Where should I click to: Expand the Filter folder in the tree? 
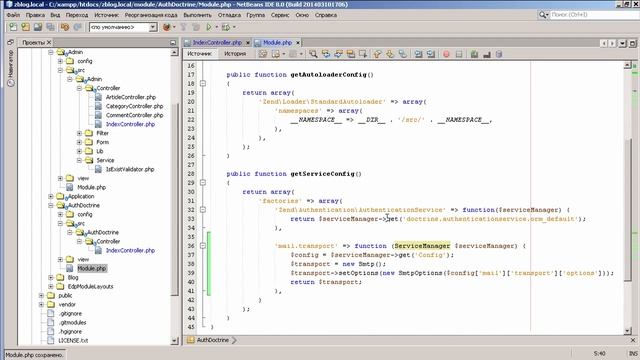(80, 133)
